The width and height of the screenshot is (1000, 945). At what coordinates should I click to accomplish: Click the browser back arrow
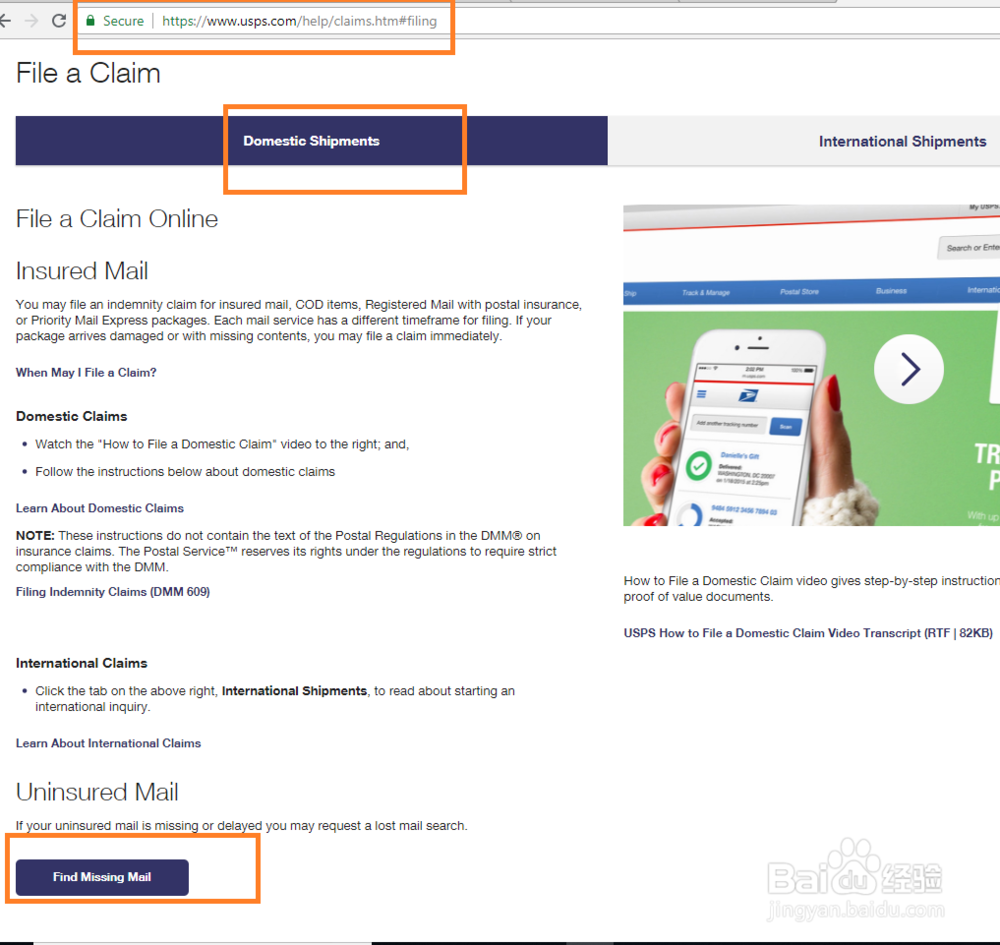click(5, 21)
